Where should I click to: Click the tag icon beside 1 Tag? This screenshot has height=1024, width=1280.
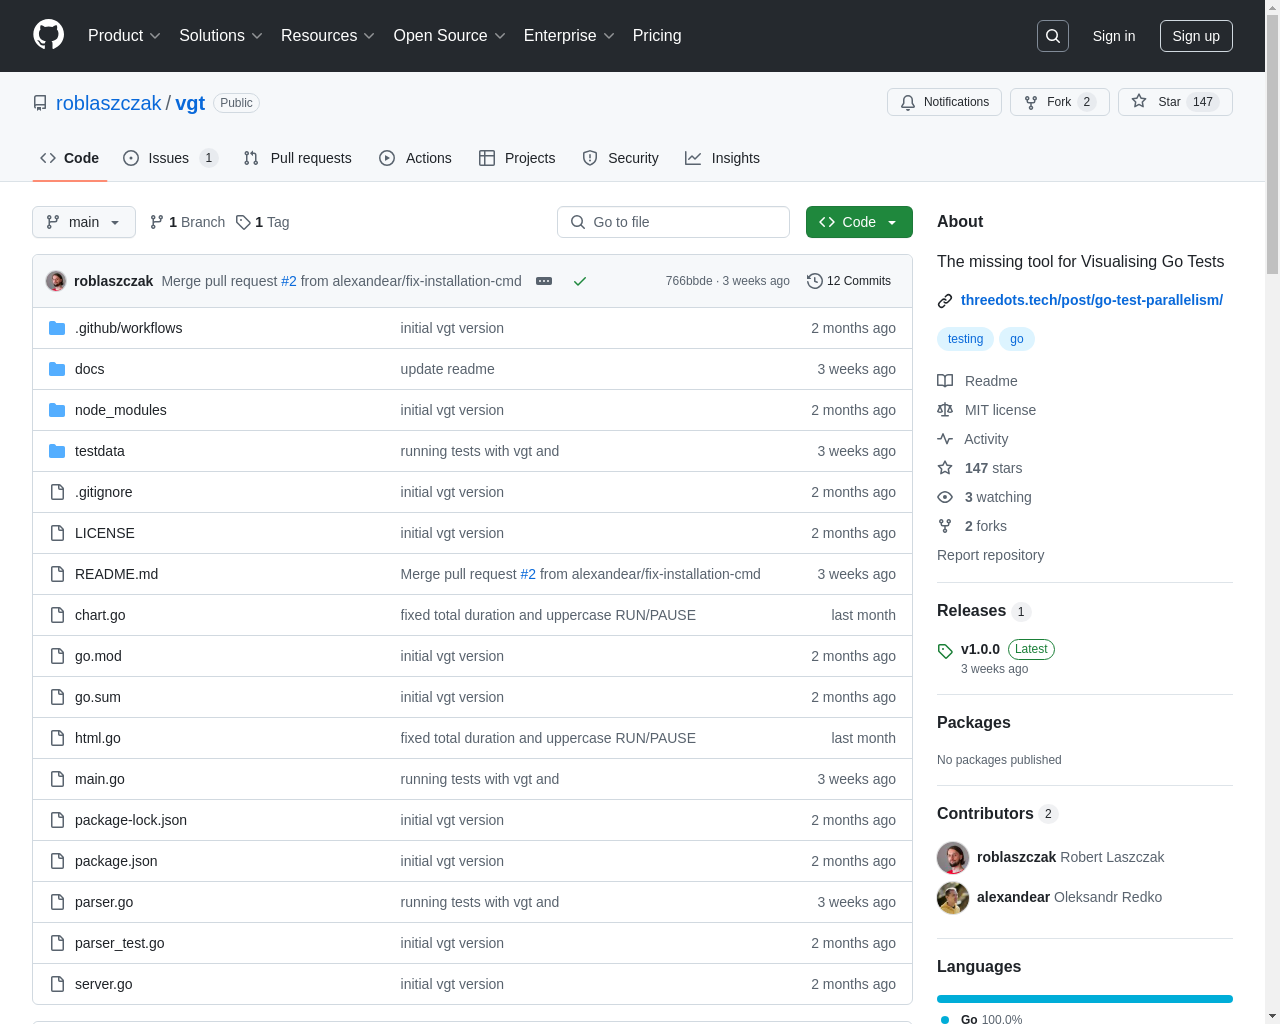click(243, 222)
